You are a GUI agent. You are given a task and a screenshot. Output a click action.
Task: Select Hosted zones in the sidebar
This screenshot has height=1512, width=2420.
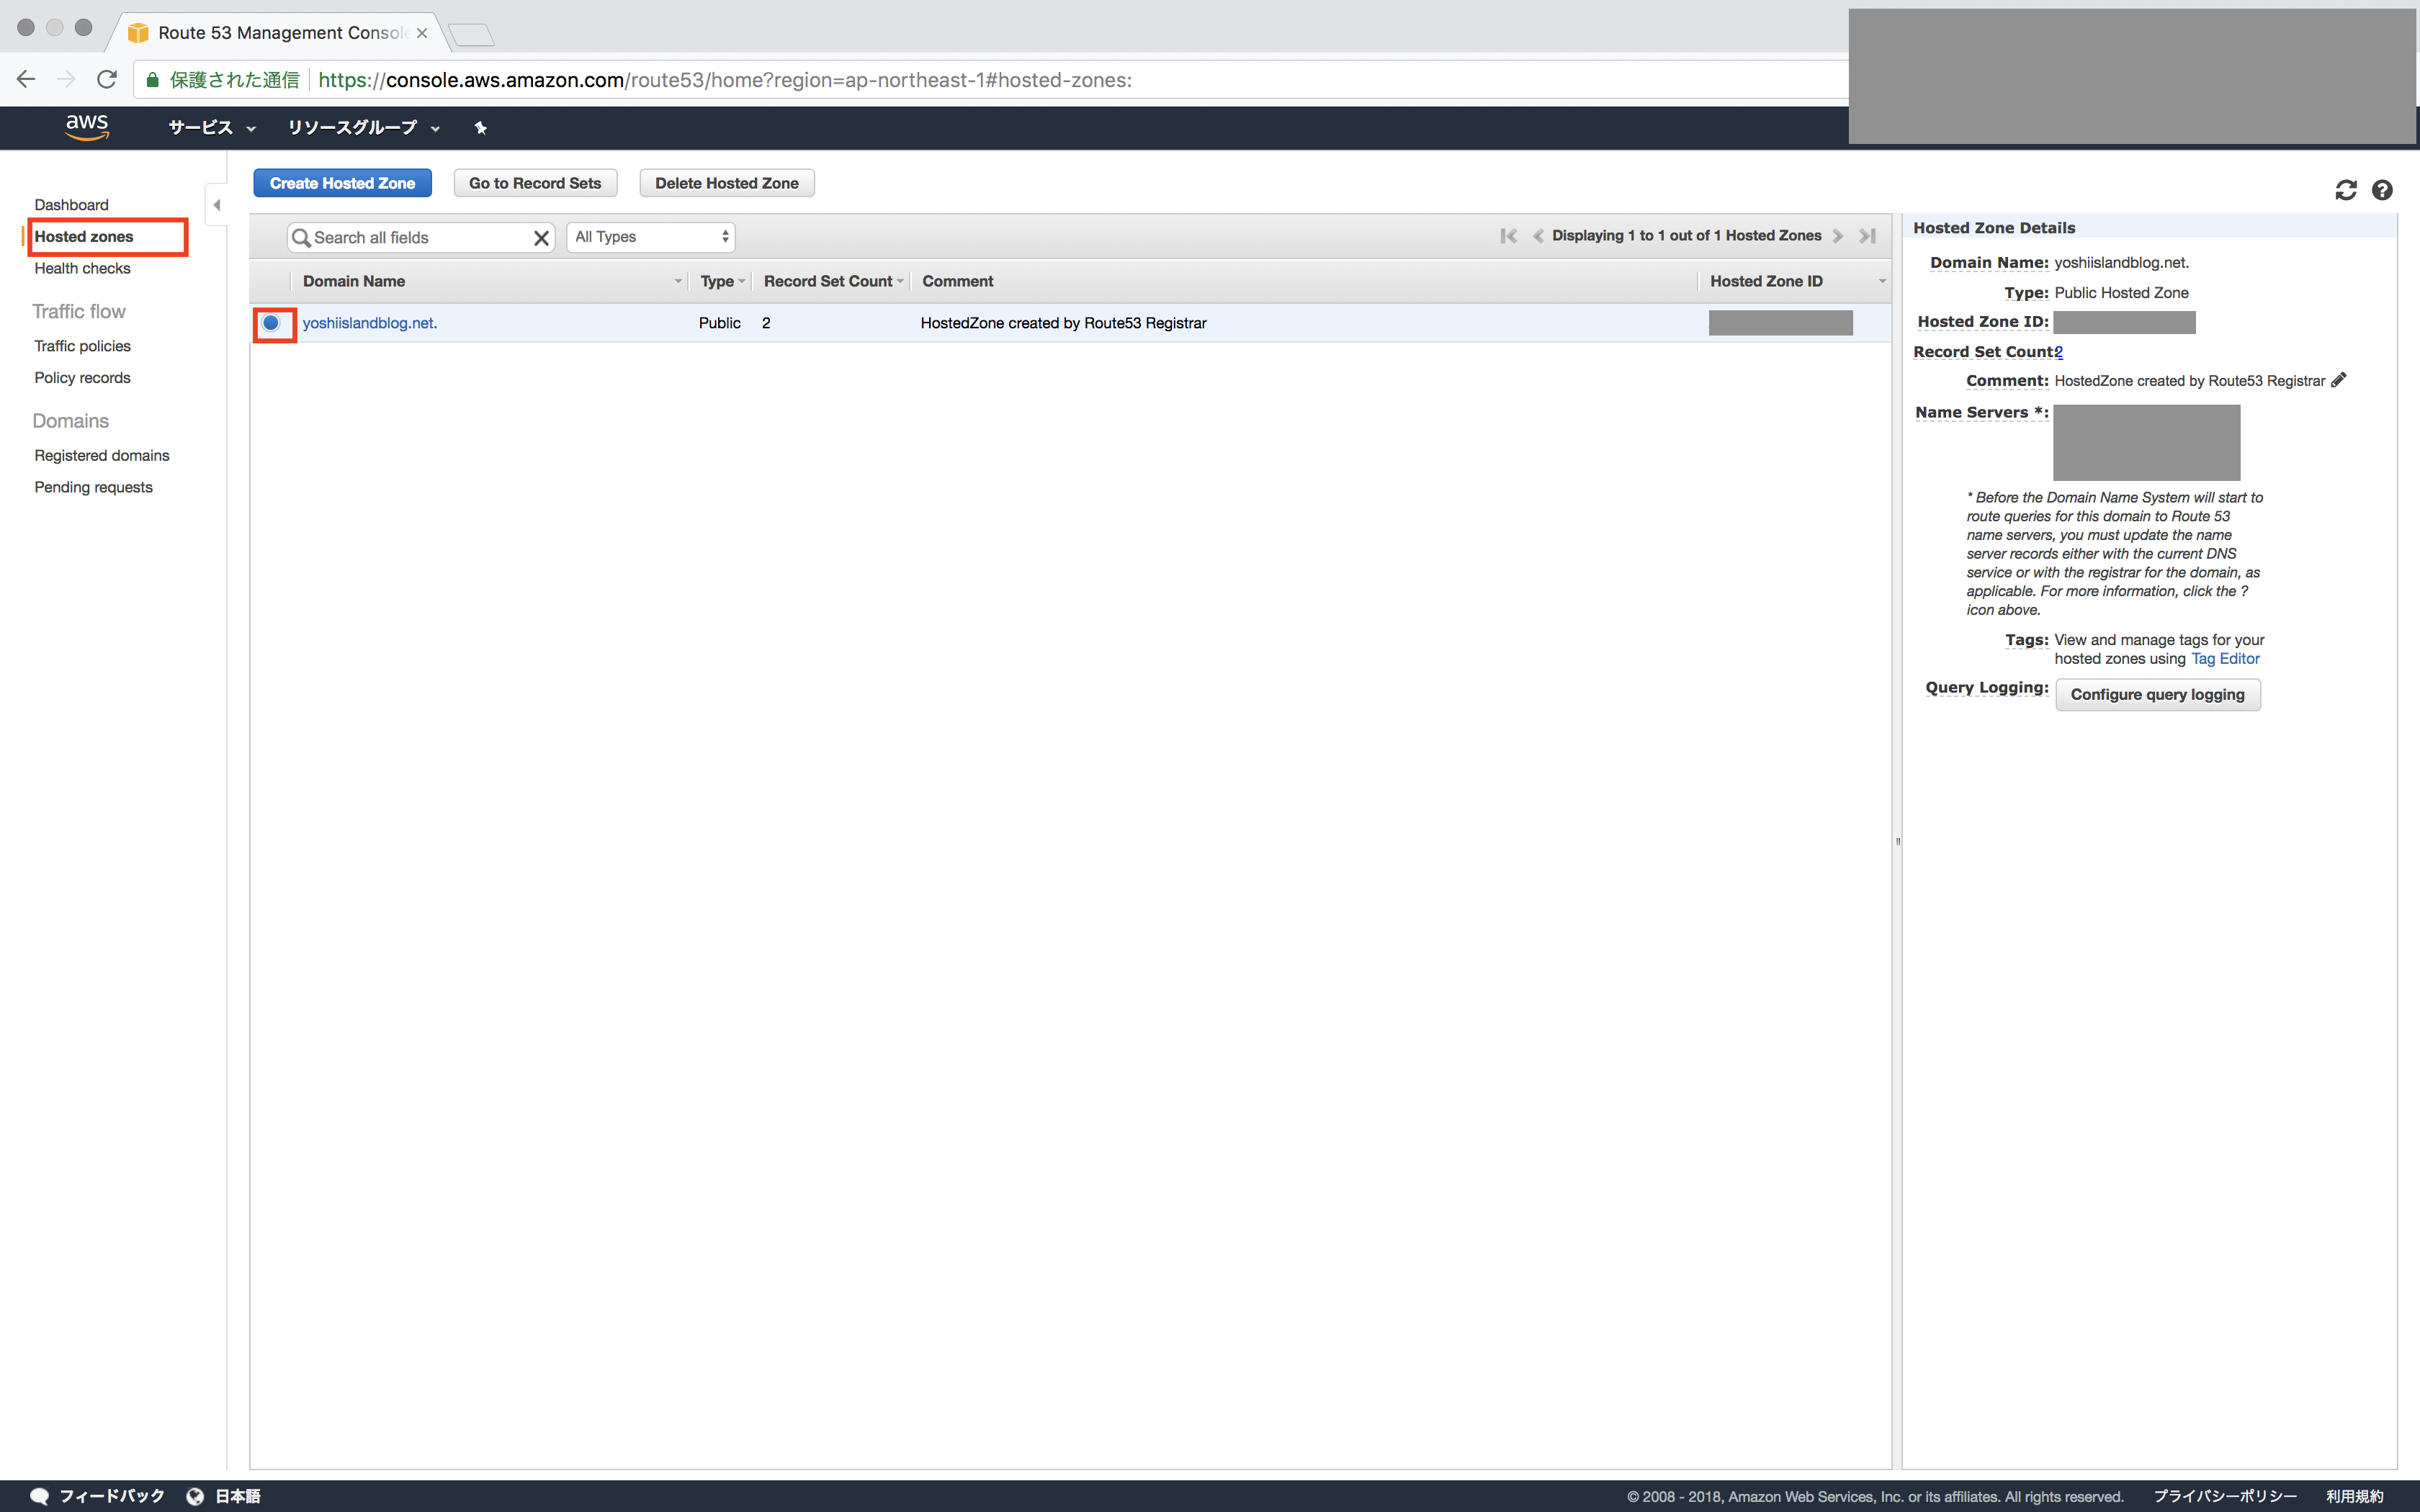pos(84,237)
